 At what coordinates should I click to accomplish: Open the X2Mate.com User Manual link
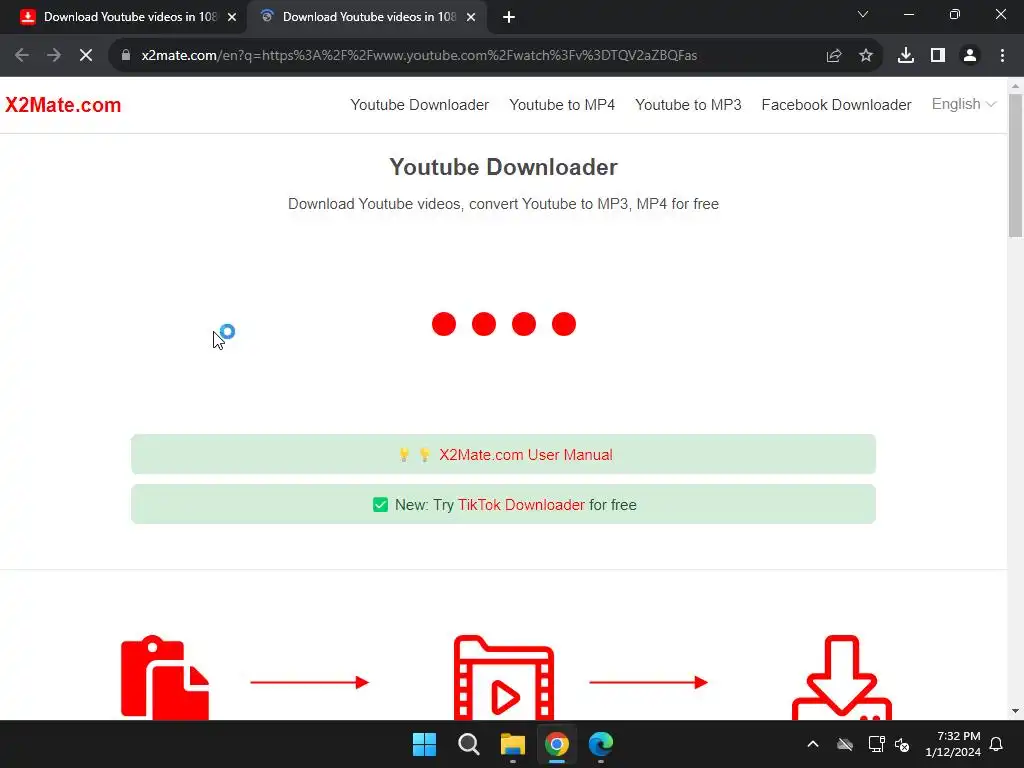(x=526, y=455)
